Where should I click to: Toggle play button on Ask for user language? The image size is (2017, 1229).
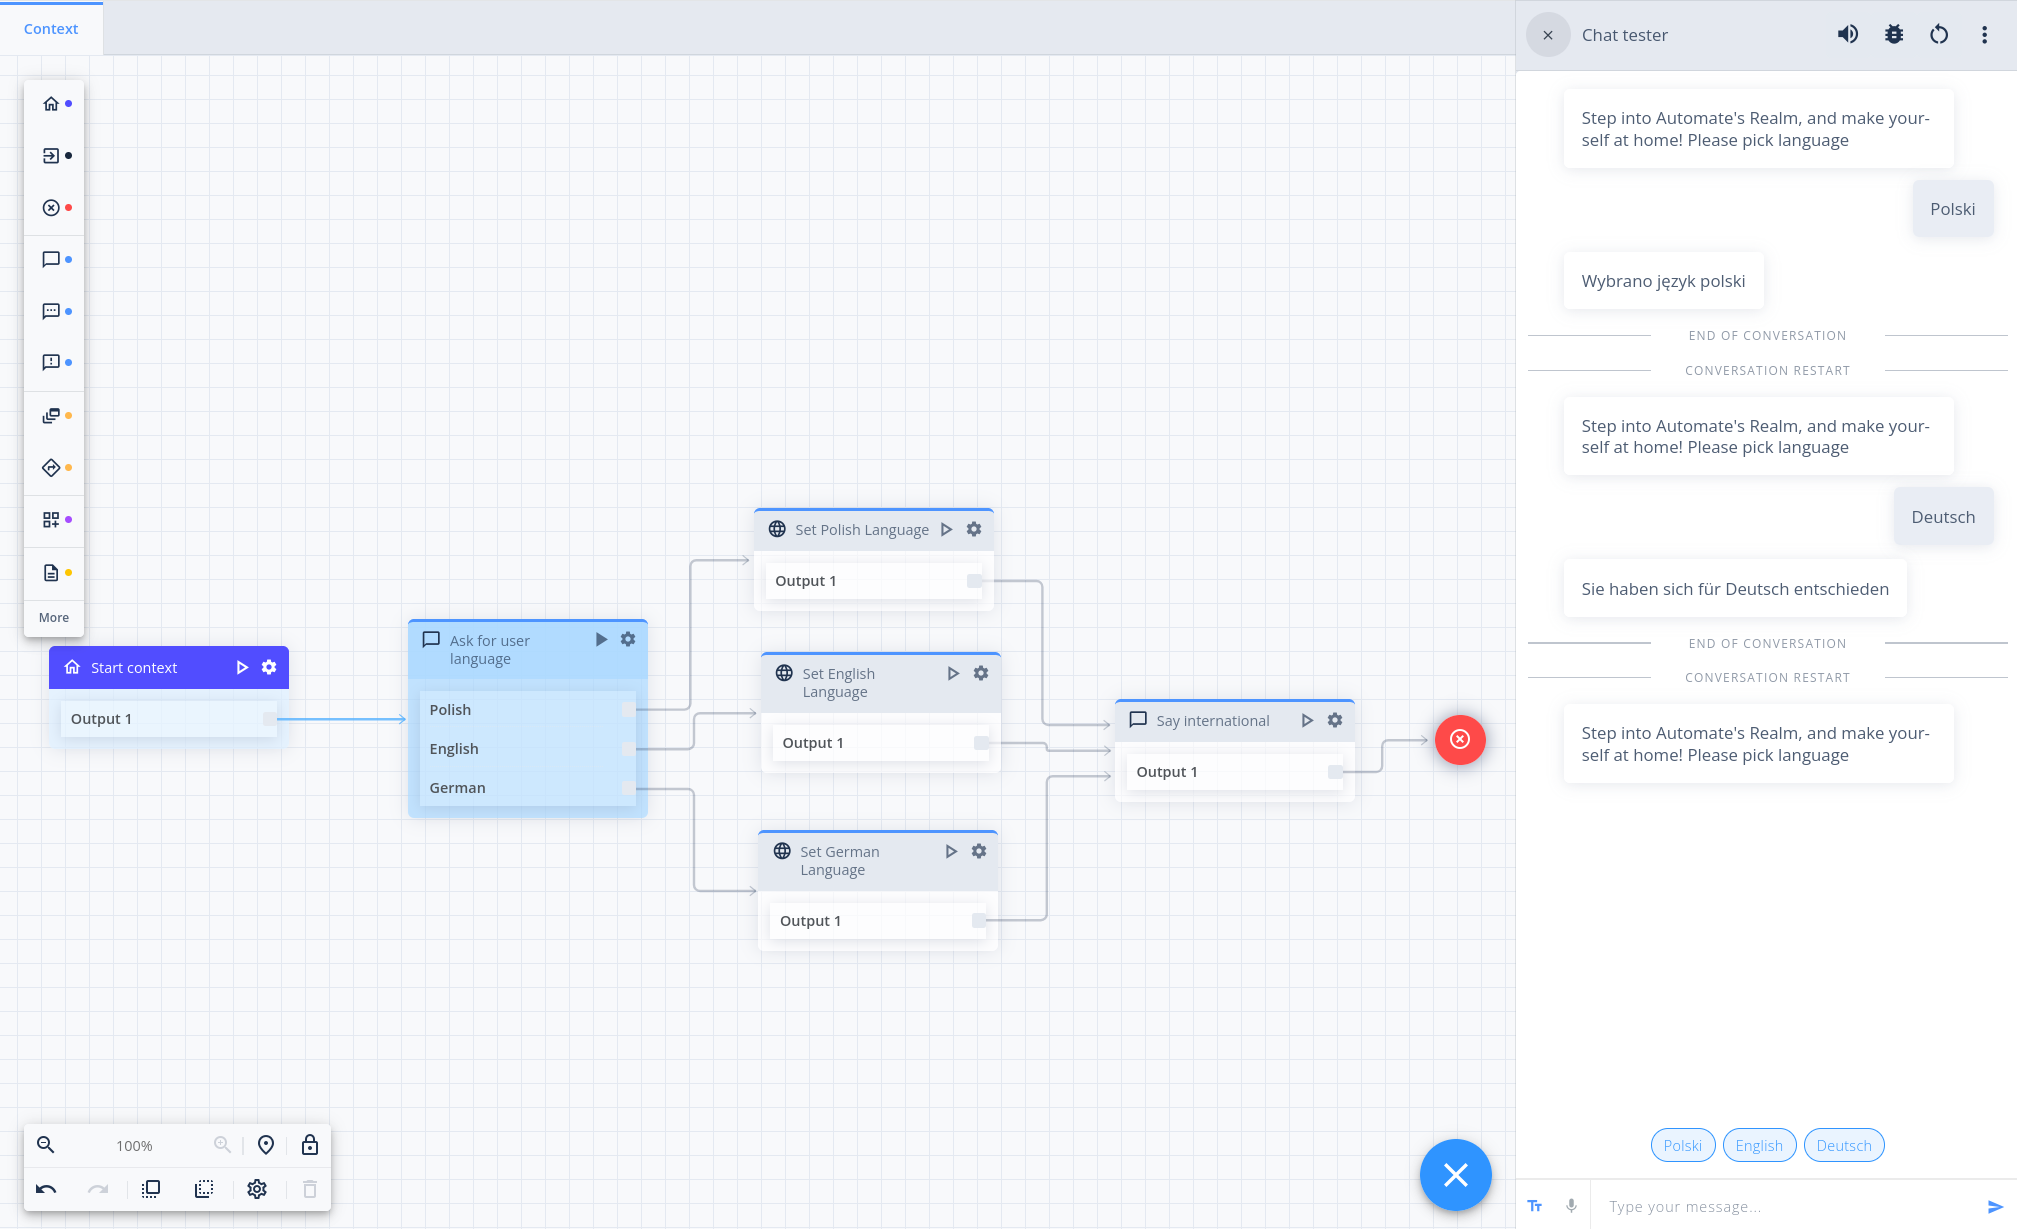(599, 640)
